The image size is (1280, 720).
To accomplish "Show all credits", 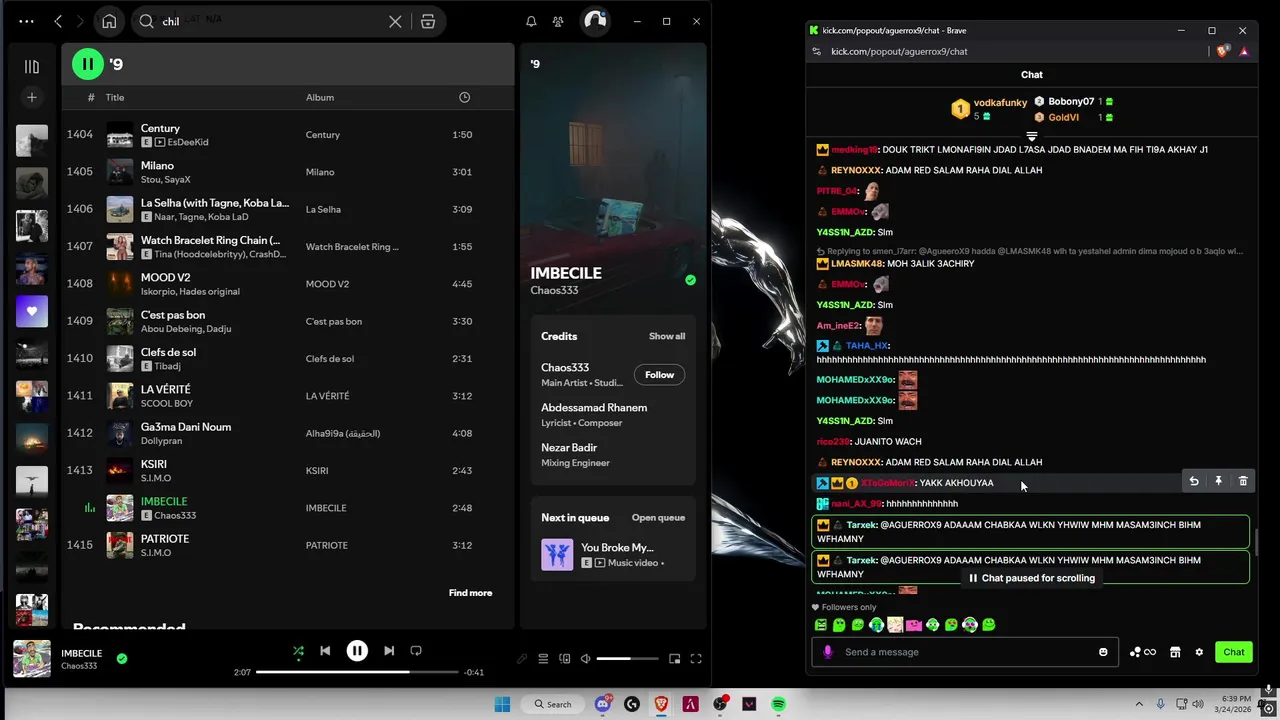I will [x=667, y=336].
